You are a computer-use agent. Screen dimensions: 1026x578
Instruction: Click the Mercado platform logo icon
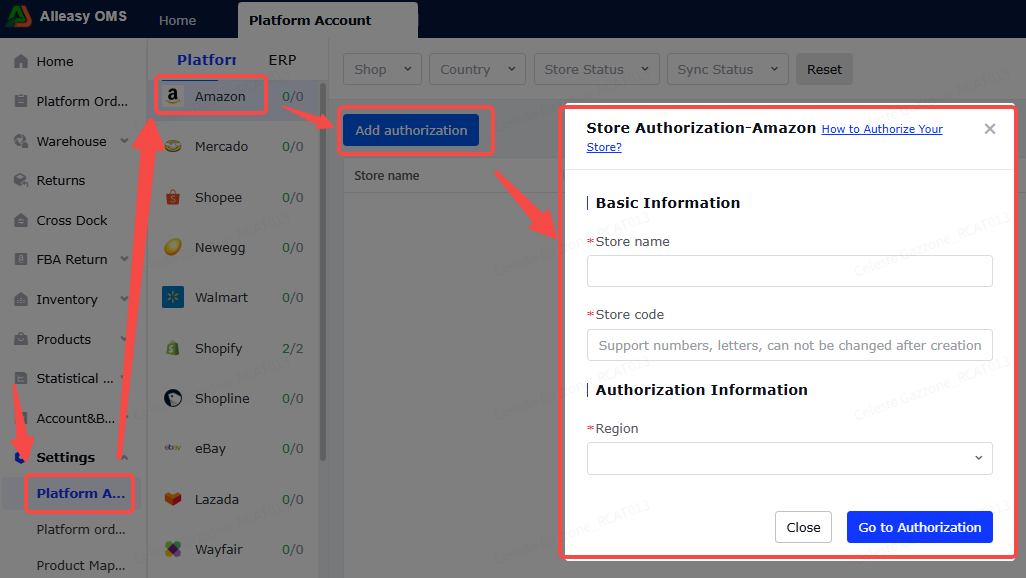click(x=173, y=146)
